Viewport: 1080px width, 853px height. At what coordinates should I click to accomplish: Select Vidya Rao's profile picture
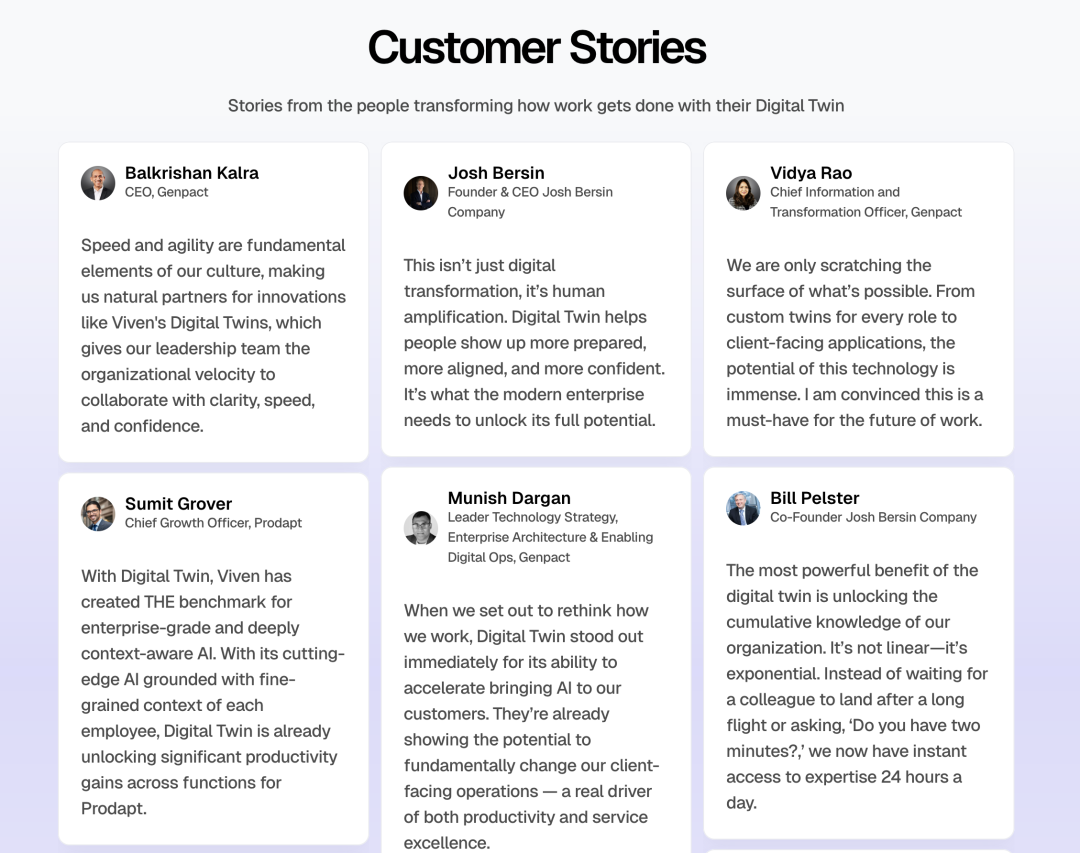pyautogui.click(x=743, y=193)
